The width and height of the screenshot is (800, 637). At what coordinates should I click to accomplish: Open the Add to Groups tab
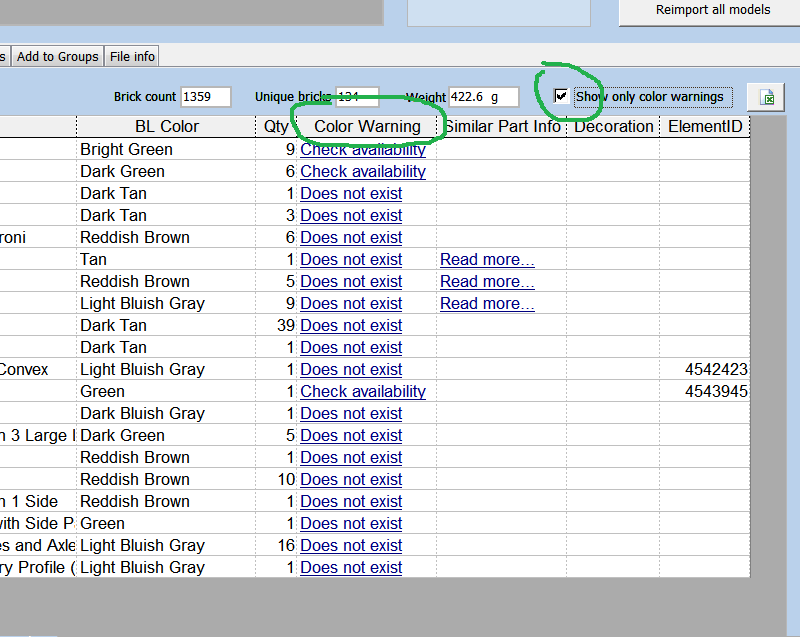[x=58, y=57]
